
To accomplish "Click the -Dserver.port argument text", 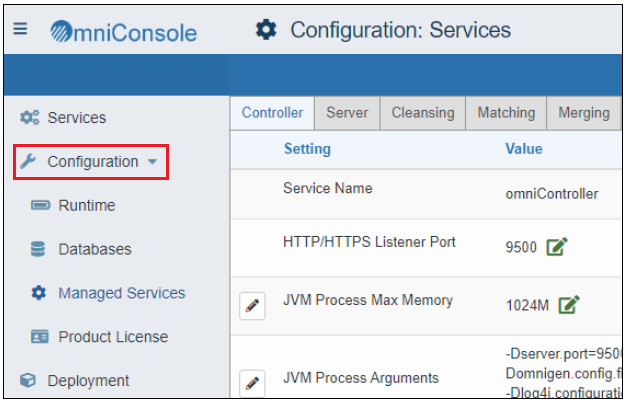I will [x=563, y=354].
